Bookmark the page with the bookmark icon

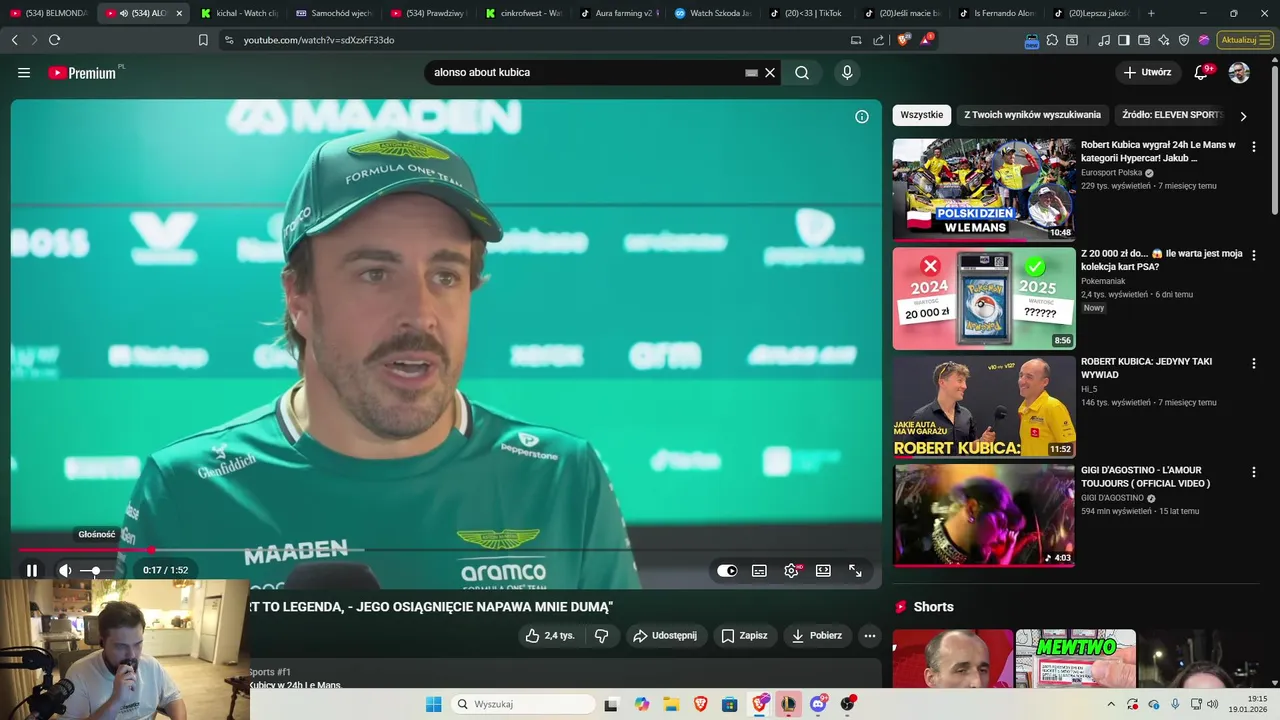(203, 40)
